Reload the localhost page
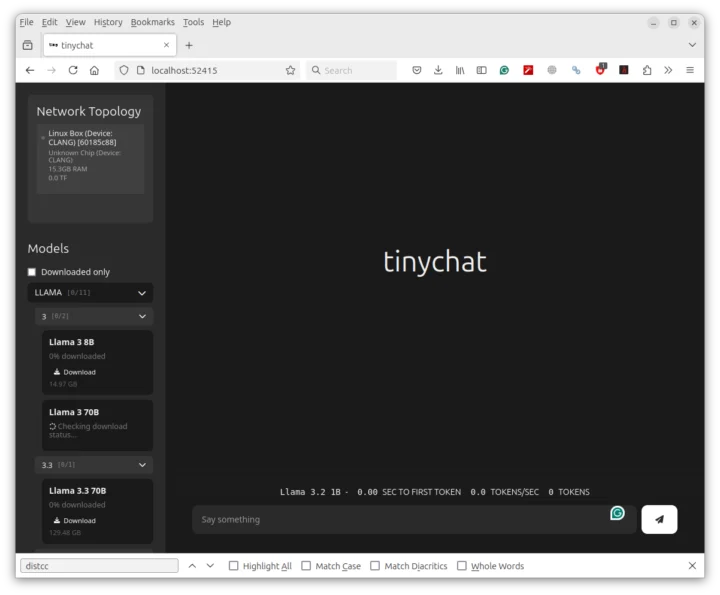 tap(73, 70)
